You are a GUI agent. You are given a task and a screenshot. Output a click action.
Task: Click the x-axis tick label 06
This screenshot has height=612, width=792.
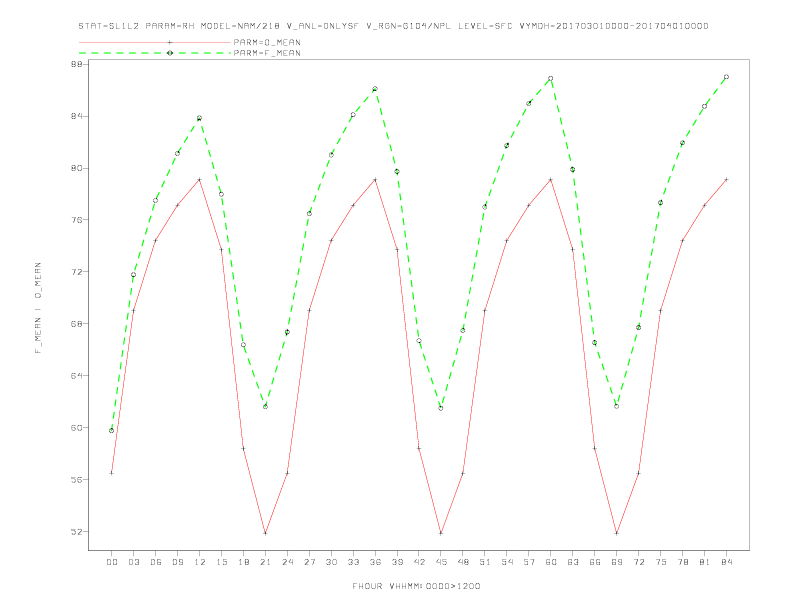point(156,562)
